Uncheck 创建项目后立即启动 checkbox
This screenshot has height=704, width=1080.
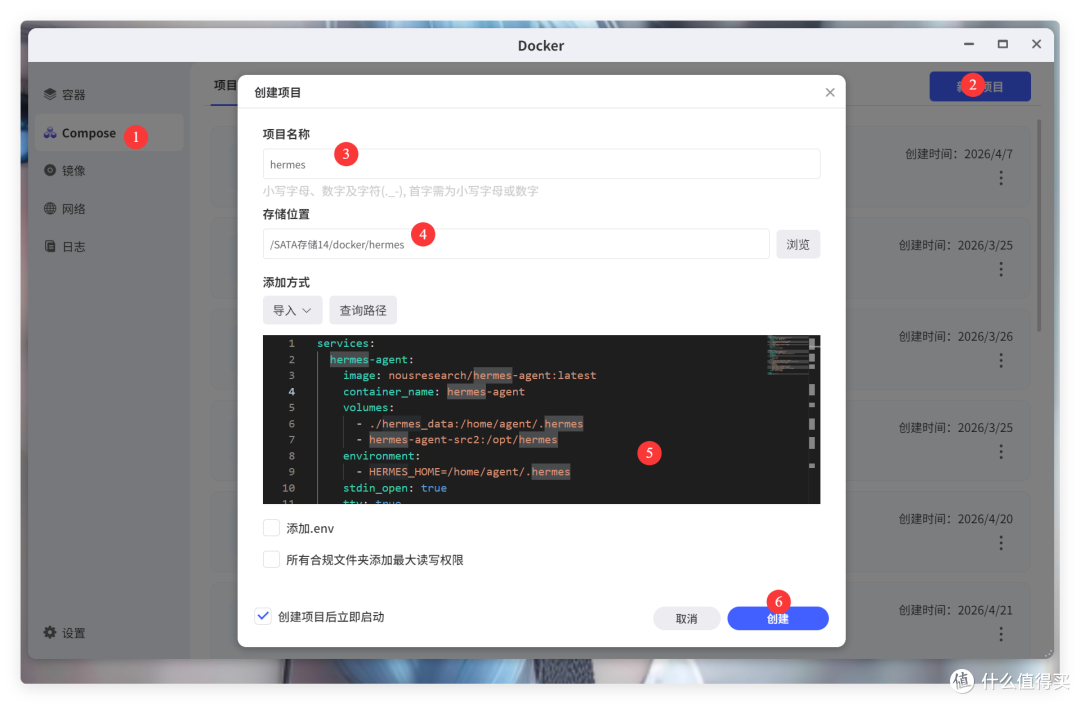pos(263,617)
